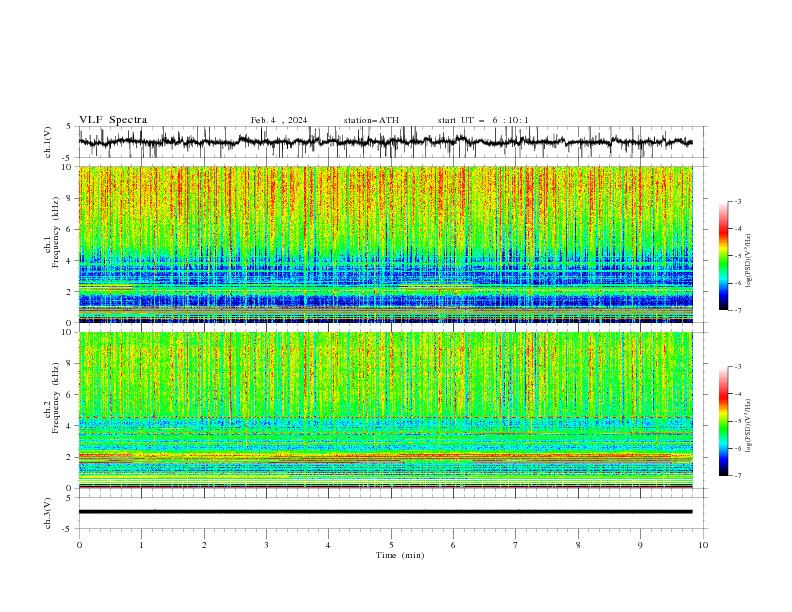Click the "8" kHz tick on ch.1 axis
This screenshot has height=612, width=792.
(70, 198)
